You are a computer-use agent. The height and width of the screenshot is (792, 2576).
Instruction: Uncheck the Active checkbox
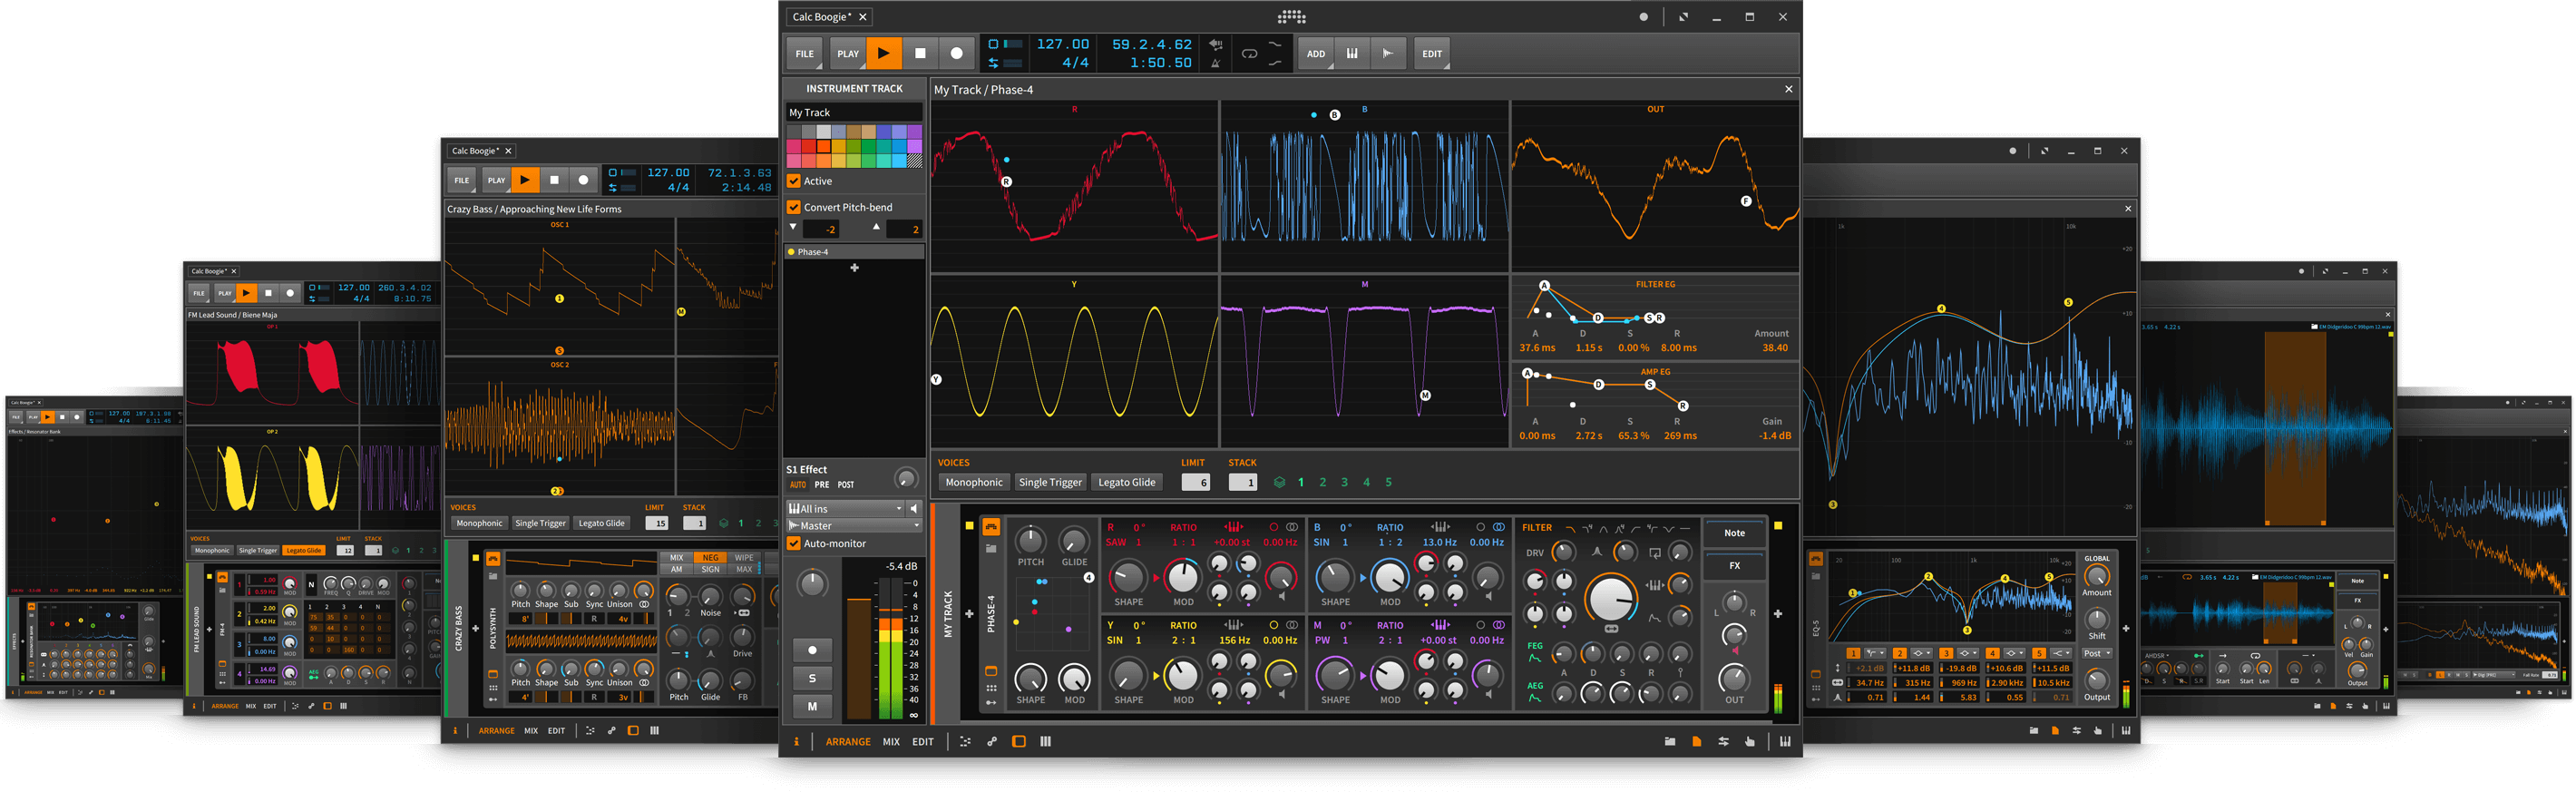coord(794,181)
